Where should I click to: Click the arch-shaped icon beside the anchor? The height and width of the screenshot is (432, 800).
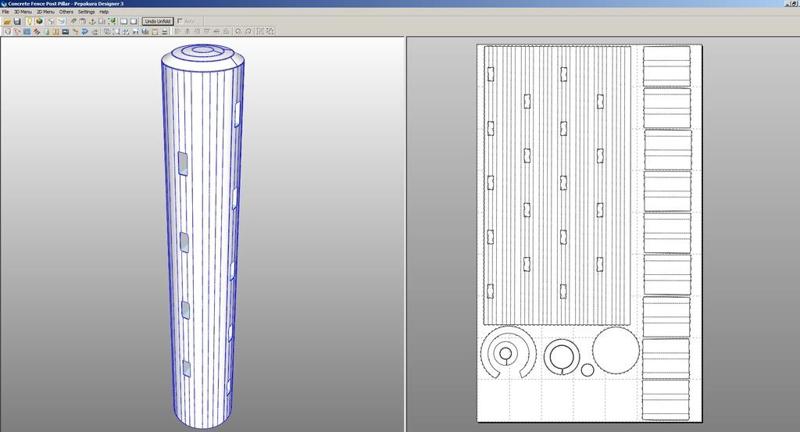click(82, 21)
